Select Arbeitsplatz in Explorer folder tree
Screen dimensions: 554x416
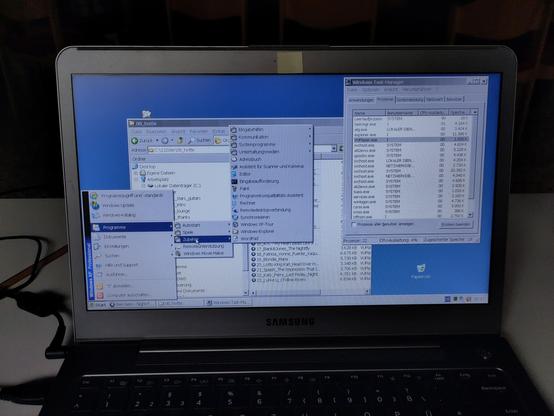158,180
